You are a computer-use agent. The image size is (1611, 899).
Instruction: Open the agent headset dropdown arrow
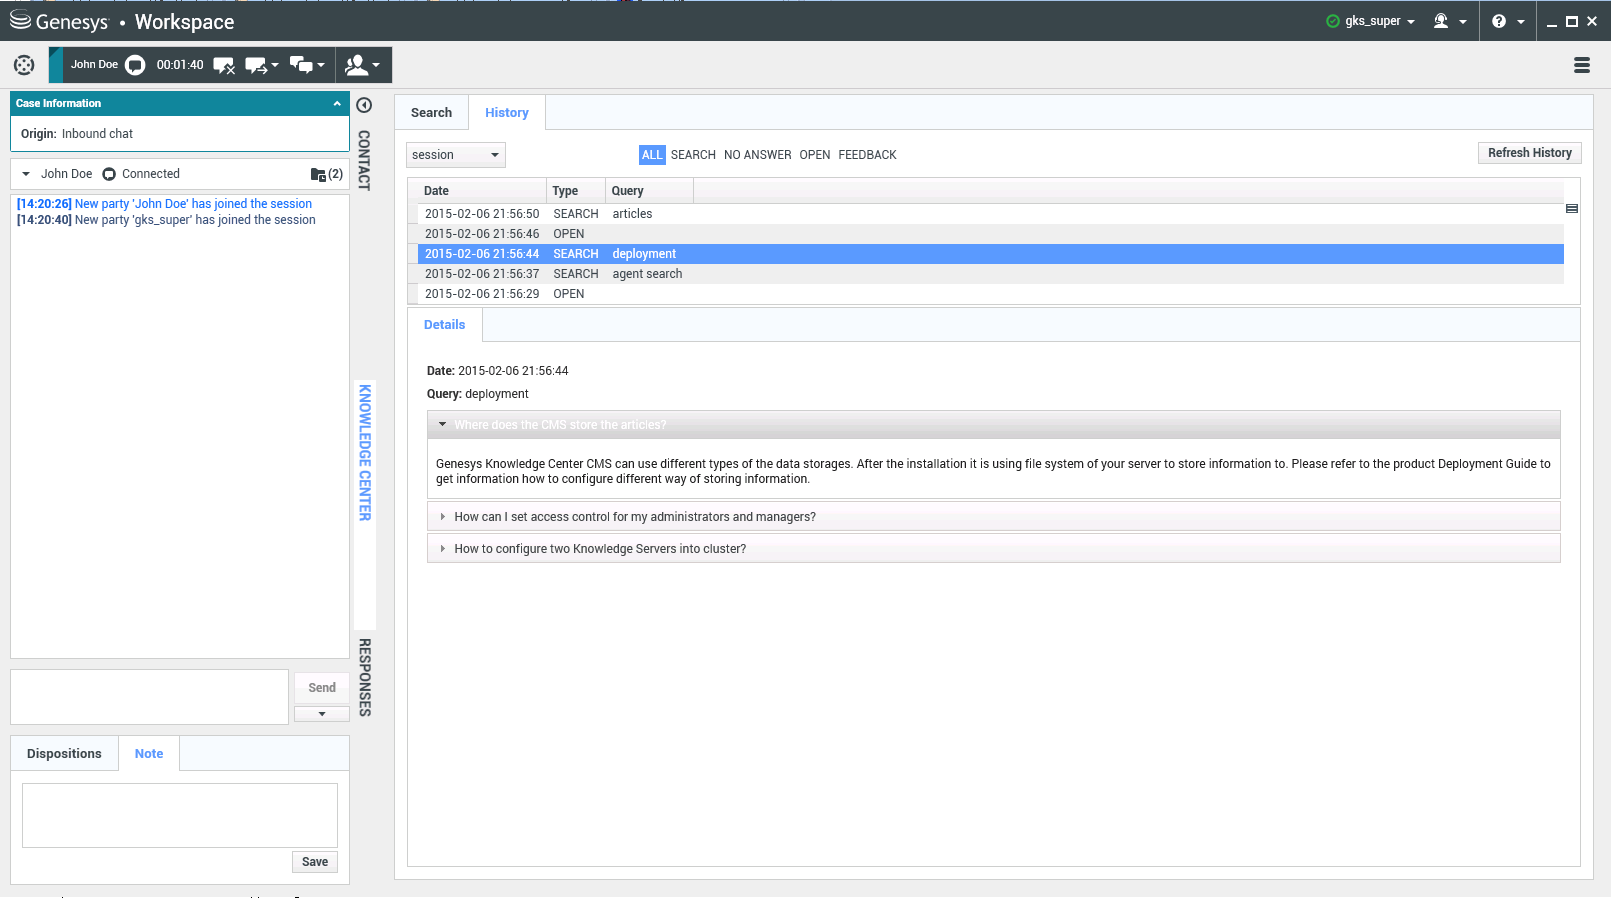coord(1463,21)
